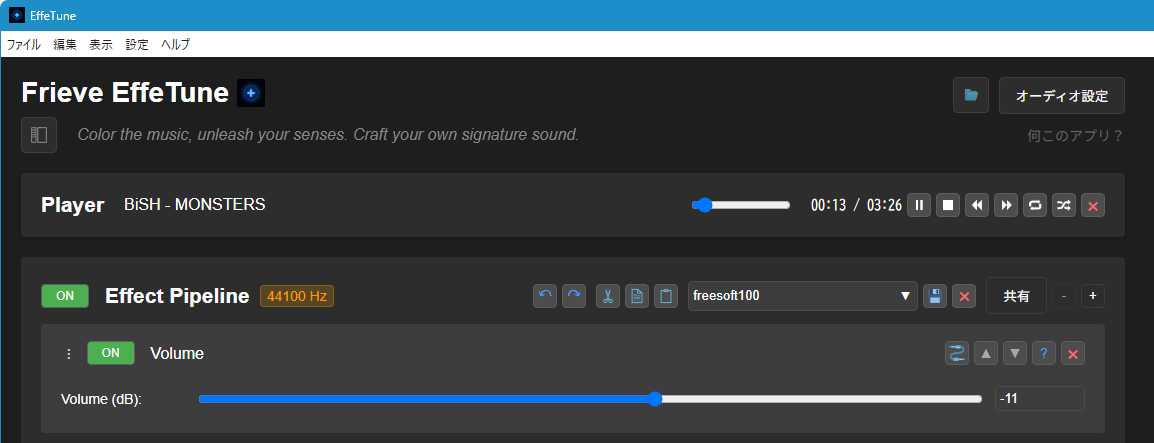Click the 44100 Hz sample rate badge
Viewport: 1154px width, 443px height.
297,296
